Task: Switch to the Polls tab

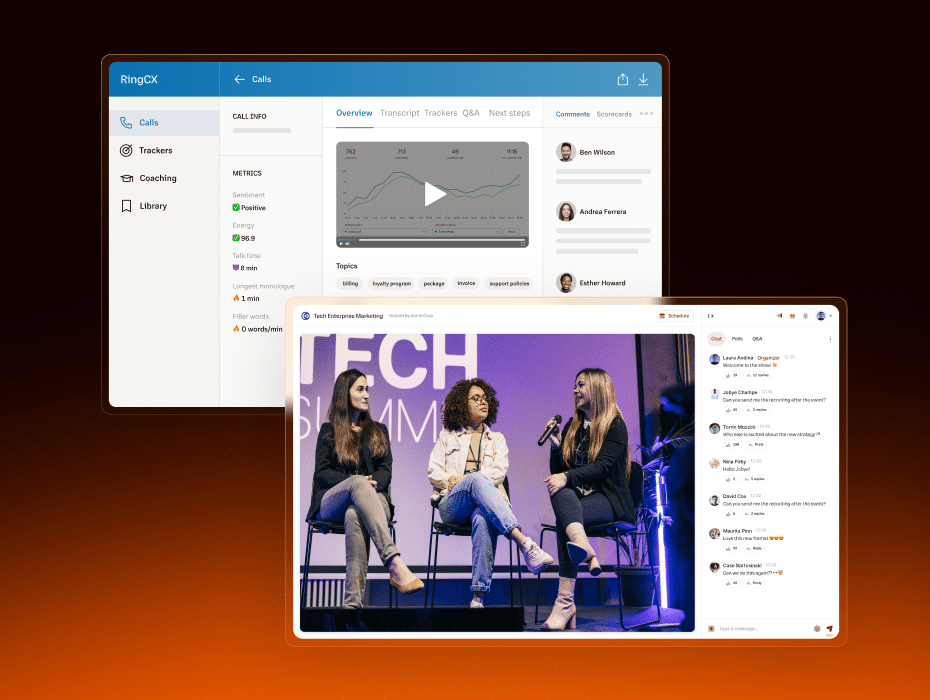Action: tap(737, 339)
